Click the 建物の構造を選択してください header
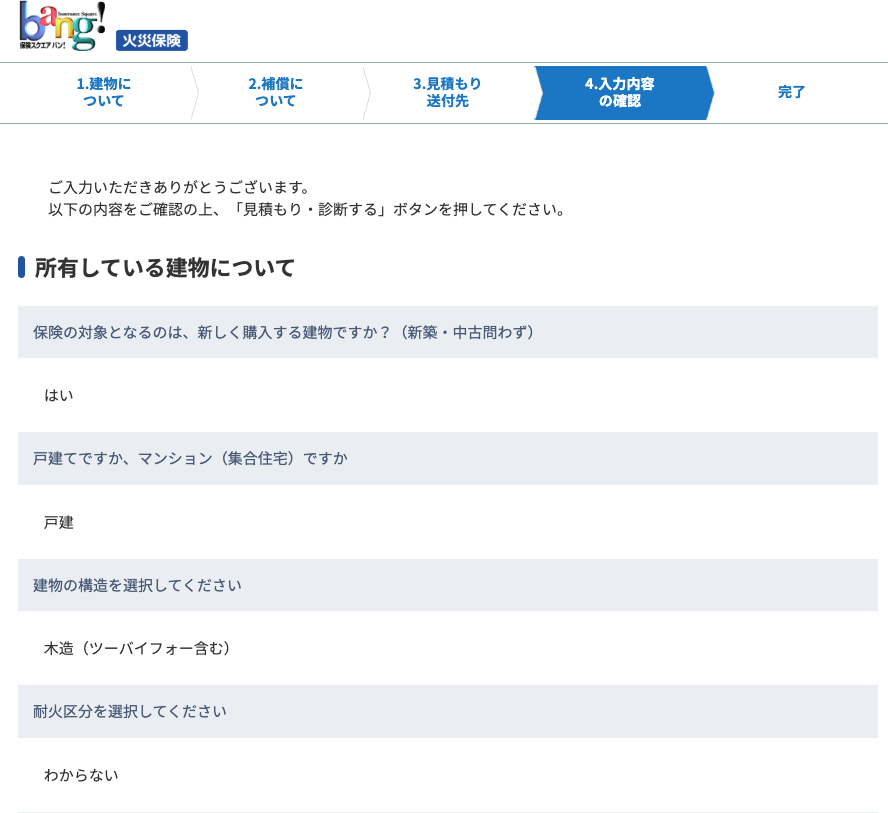 [137, 585]
